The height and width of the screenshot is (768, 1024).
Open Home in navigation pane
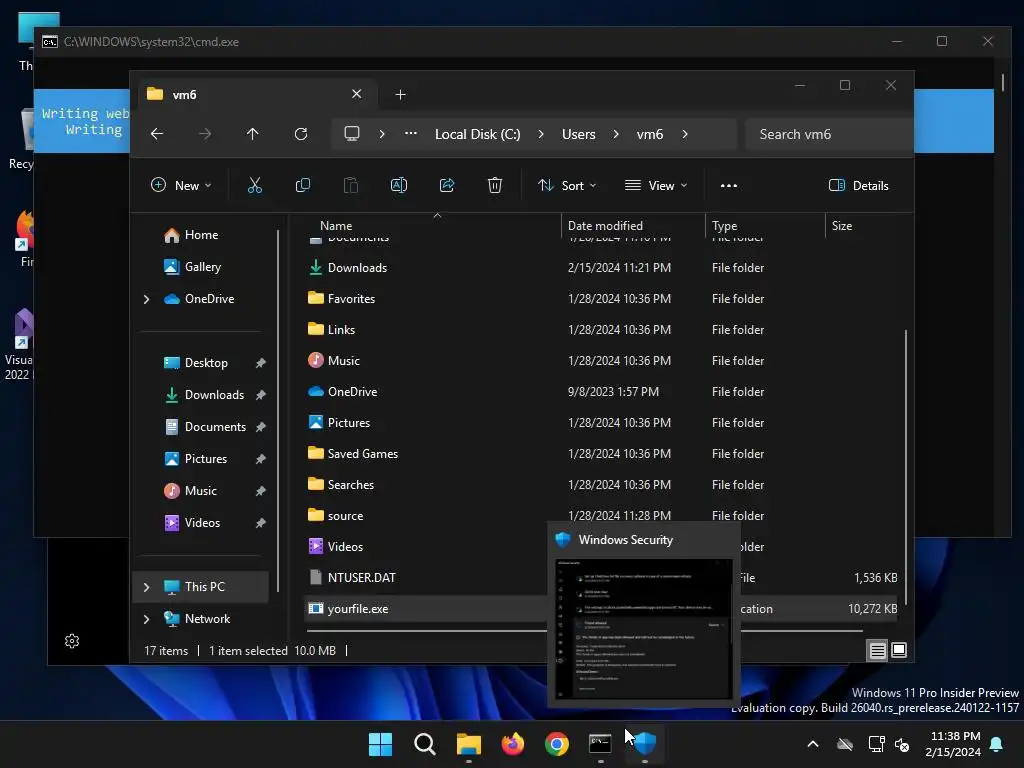click(201, 235)
